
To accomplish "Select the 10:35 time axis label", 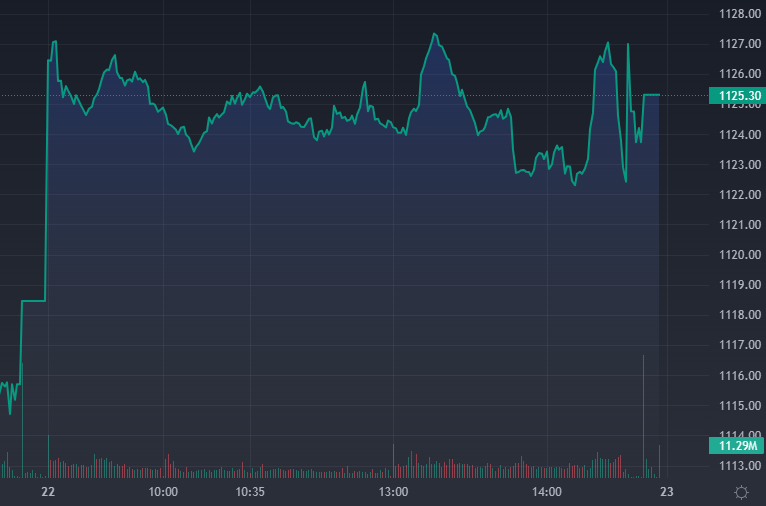I will pyautogui.click(x=249, y=492).
